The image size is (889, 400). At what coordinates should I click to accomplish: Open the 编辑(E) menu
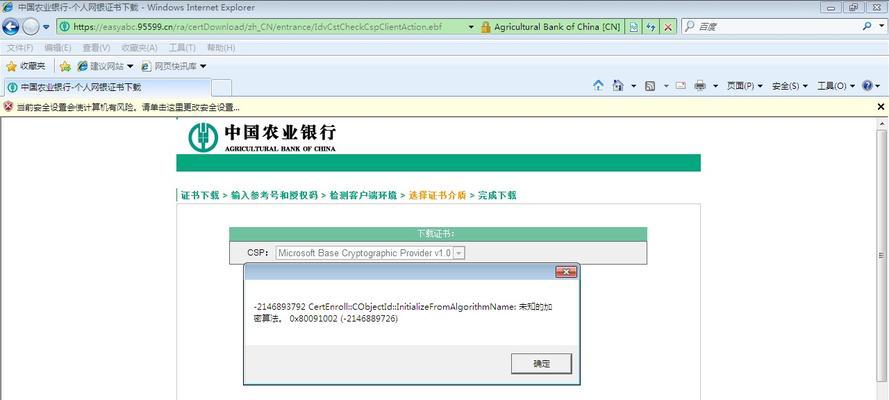click(x=58, y=48)
